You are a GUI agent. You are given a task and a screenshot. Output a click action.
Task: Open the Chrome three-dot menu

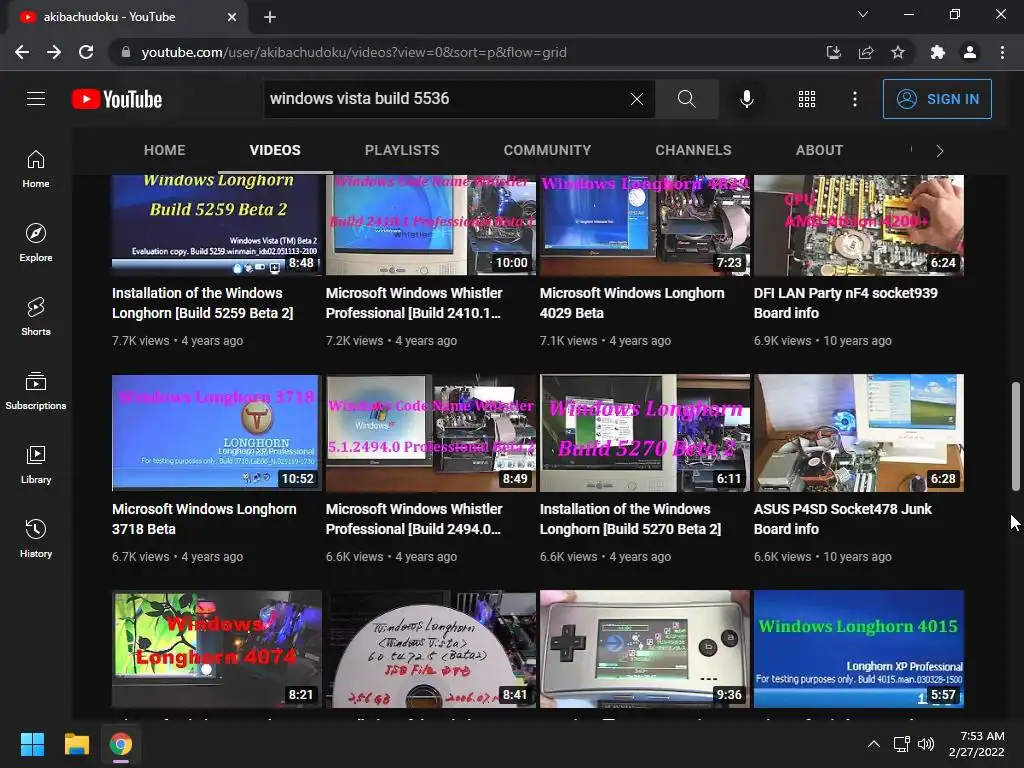(1002, 52)
